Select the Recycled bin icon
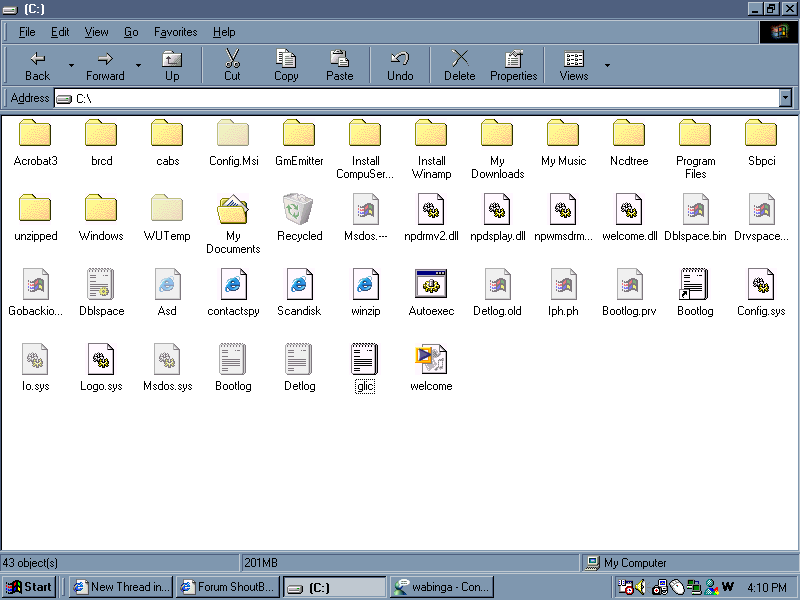Image resolution: width=800 pixels, height=600 pixels. point(299,211)
